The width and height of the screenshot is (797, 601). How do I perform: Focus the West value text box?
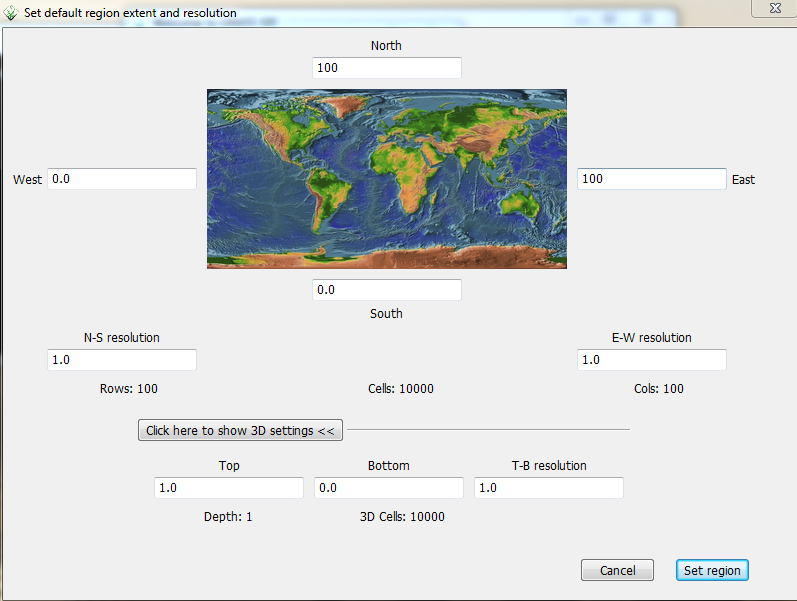coord(121,179)
